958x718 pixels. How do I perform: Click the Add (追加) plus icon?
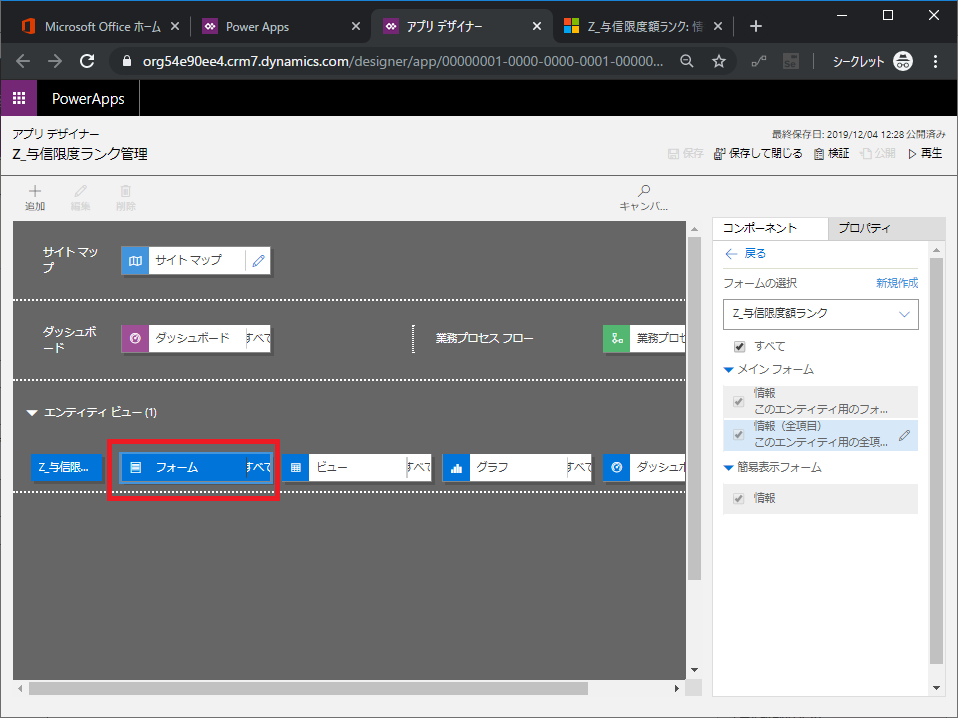(35, 191)
